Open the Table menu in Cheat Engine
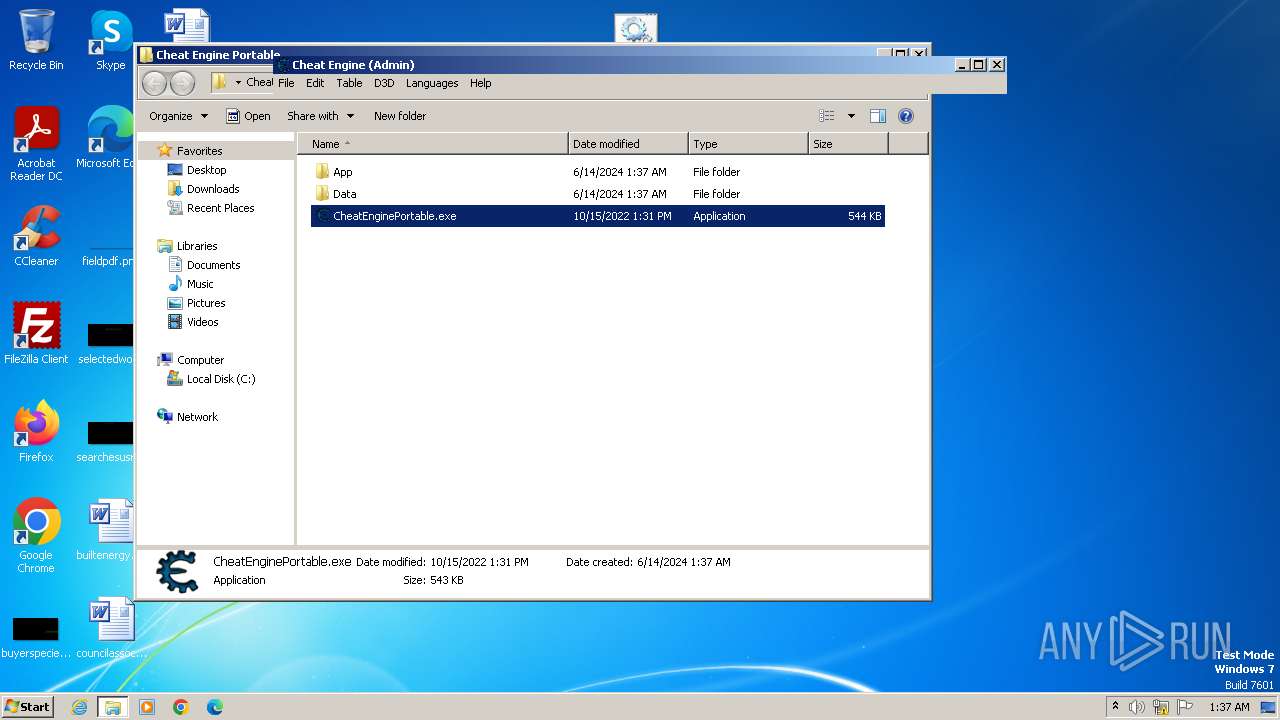1280x720 pixels. tap(349, 83)
